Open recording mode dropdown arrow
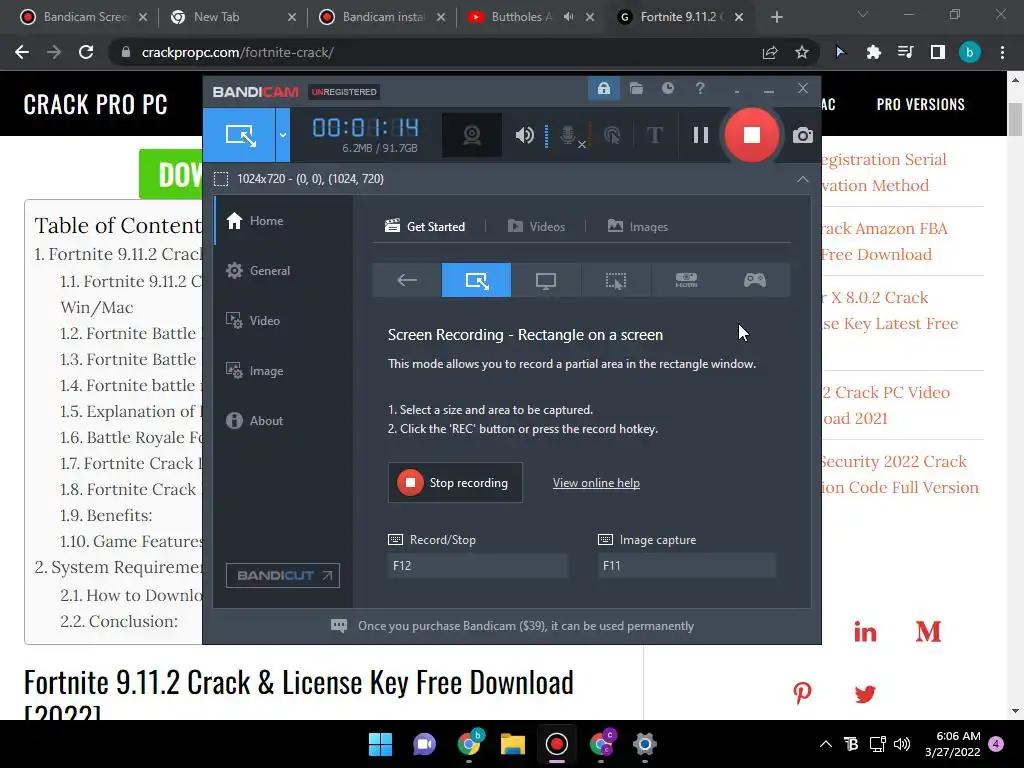 (283, 135)
